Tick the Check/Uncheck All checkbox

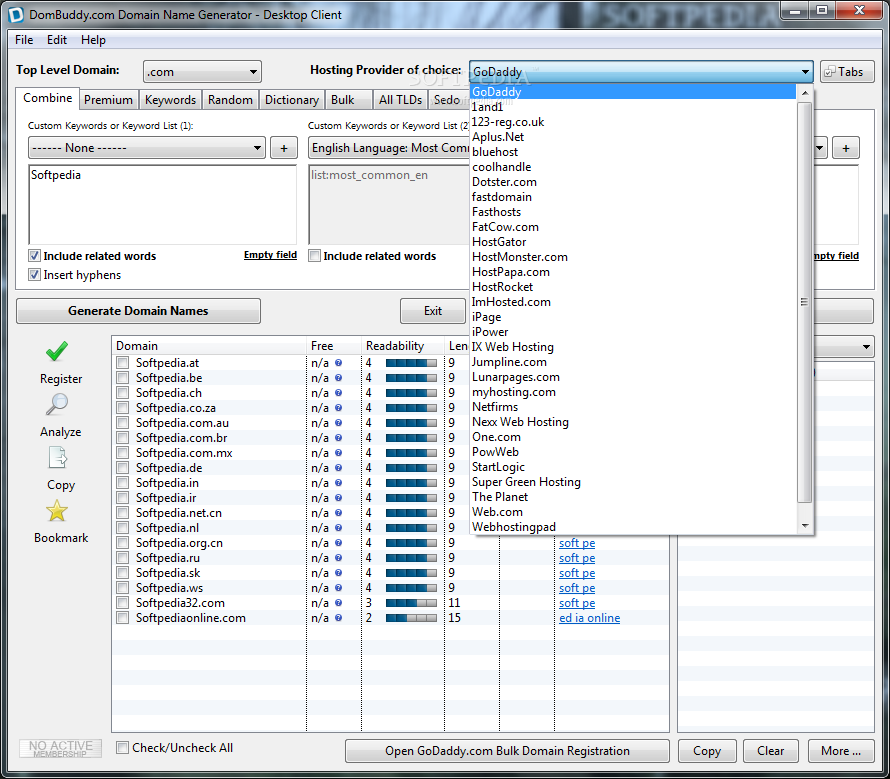122,748
